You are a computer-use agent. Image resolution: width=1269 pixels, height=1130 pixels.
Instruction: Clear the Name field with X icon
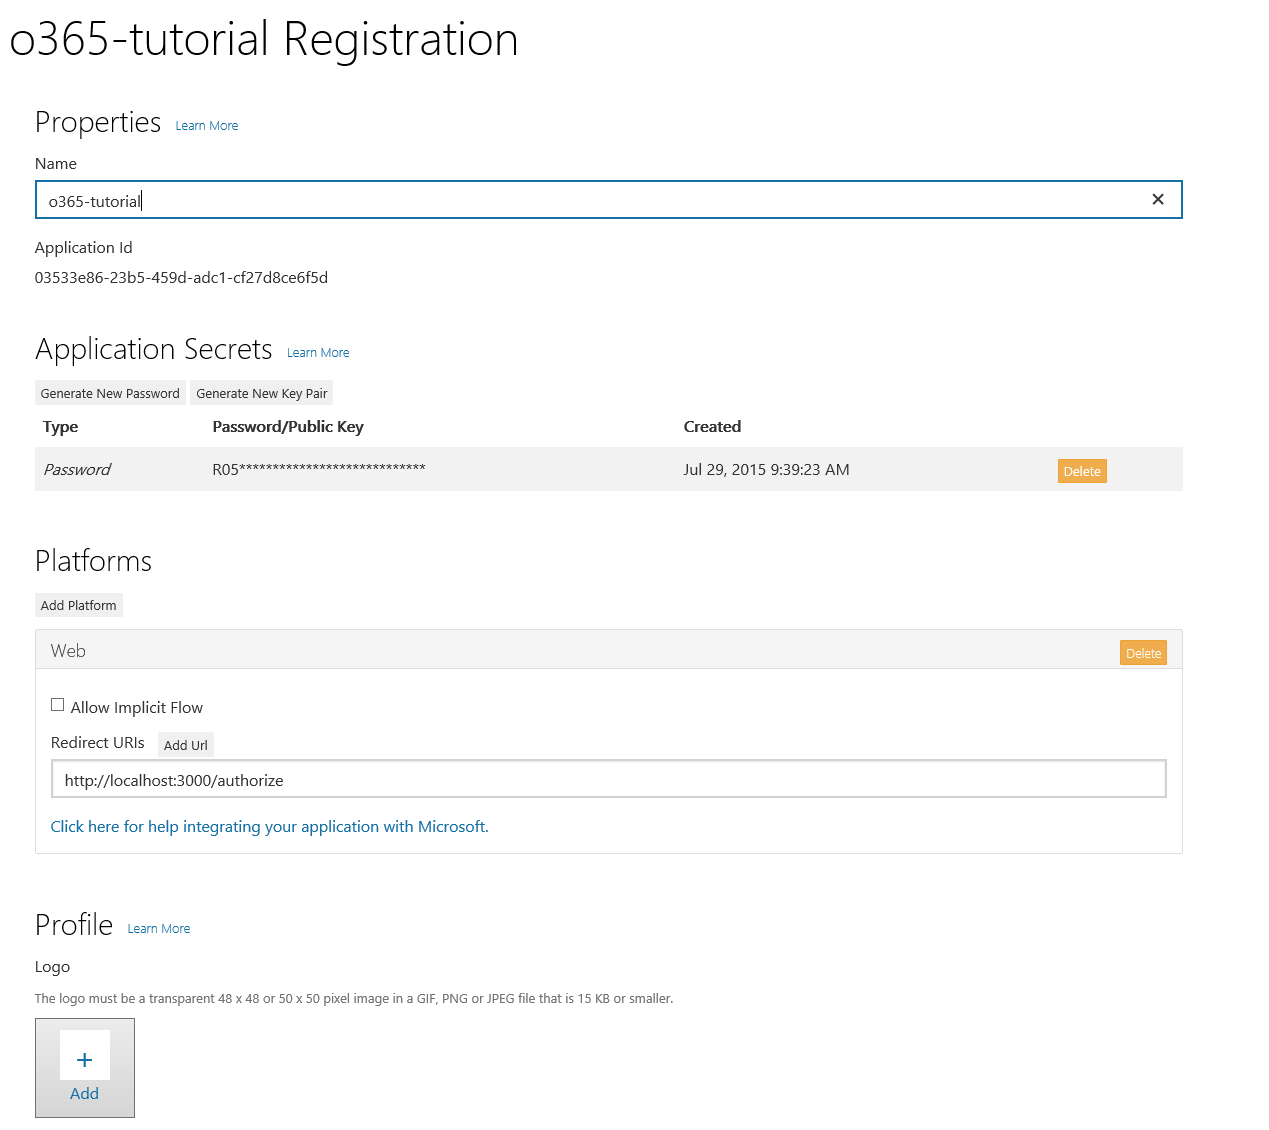tap(1157, 200)
